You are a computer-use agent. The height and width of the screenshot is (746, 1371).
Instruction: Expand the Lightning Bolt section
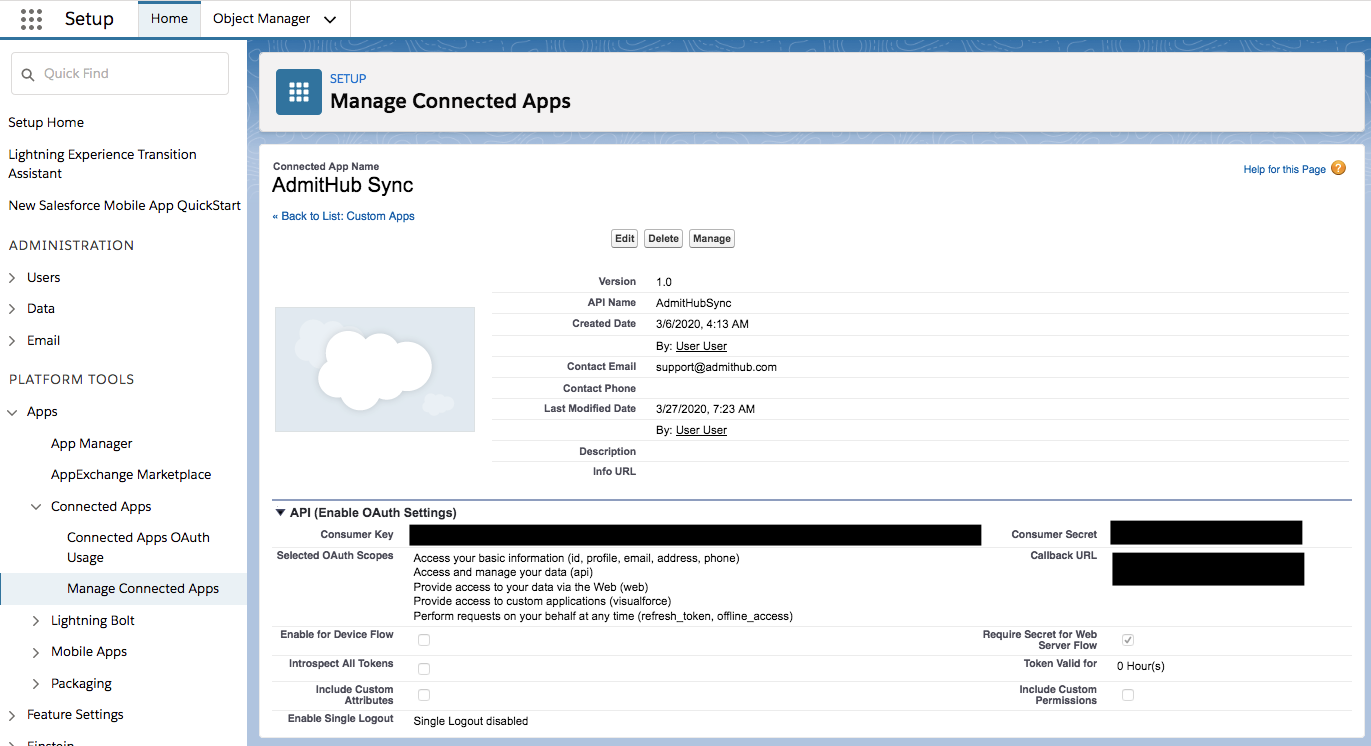(36, 621)
